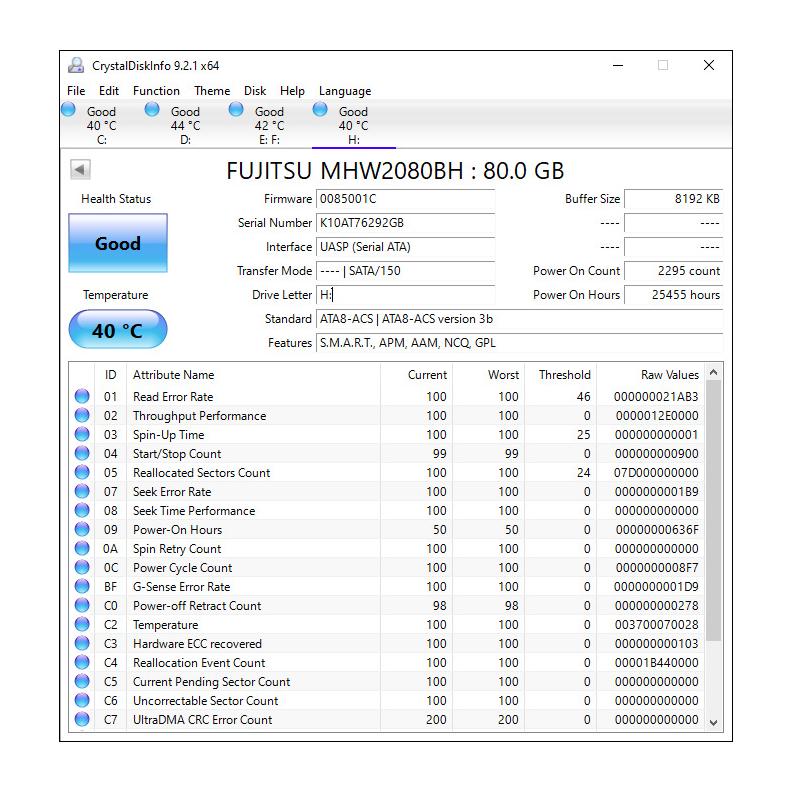Image resolution: width=793 pixels, height=793 pixels.
Task: Click the Good health status button
Action: click(118, 243)
